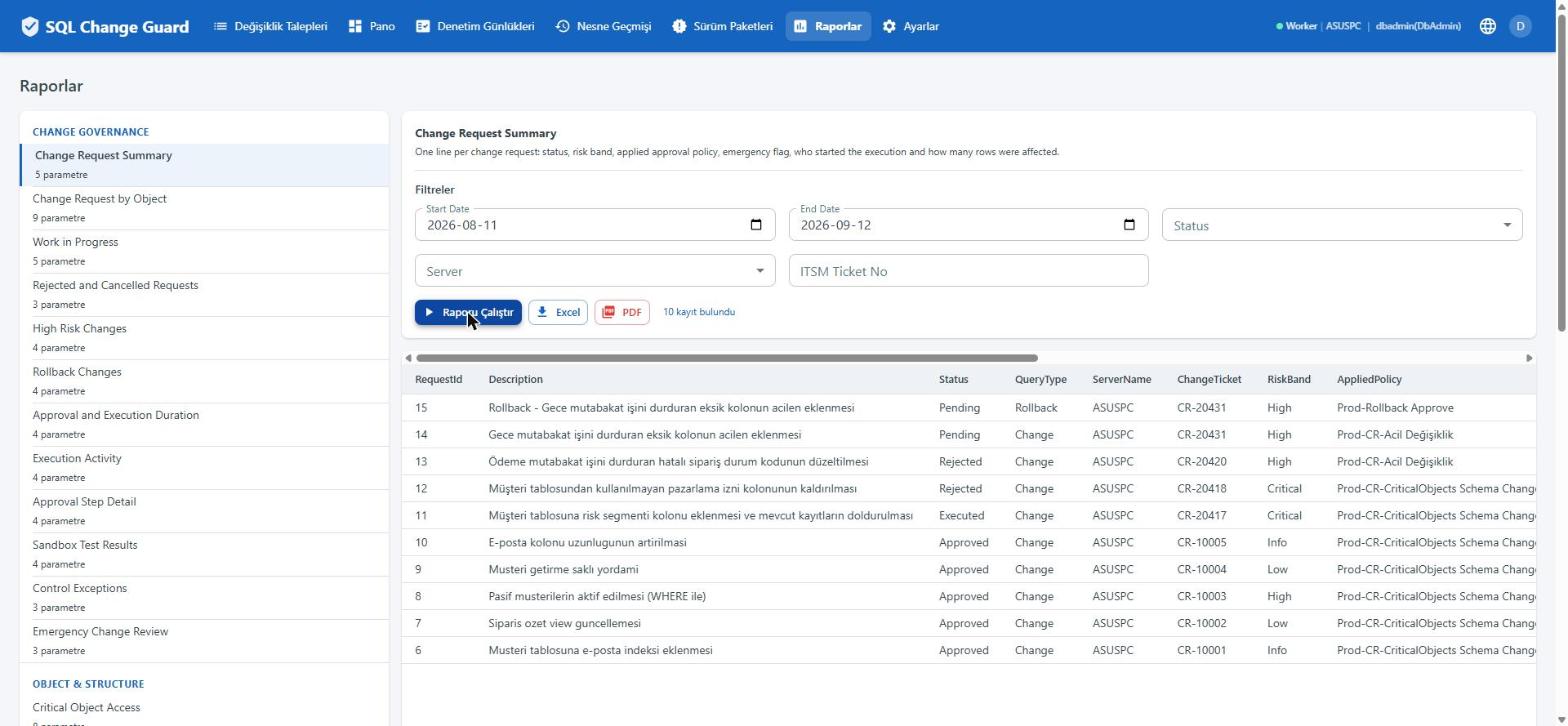Click the description 'Ödeme mutabakat işini durduran hatalı sipariş'
The height and width of the screenshot is (726, 1568).
[678, 462]
